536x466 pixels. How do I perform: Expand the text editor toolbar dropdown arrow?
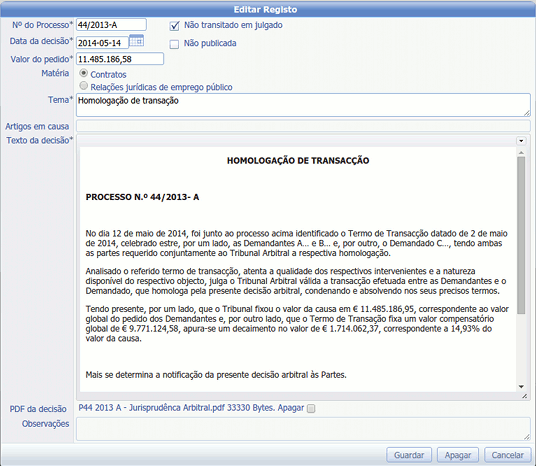(521, 141)
